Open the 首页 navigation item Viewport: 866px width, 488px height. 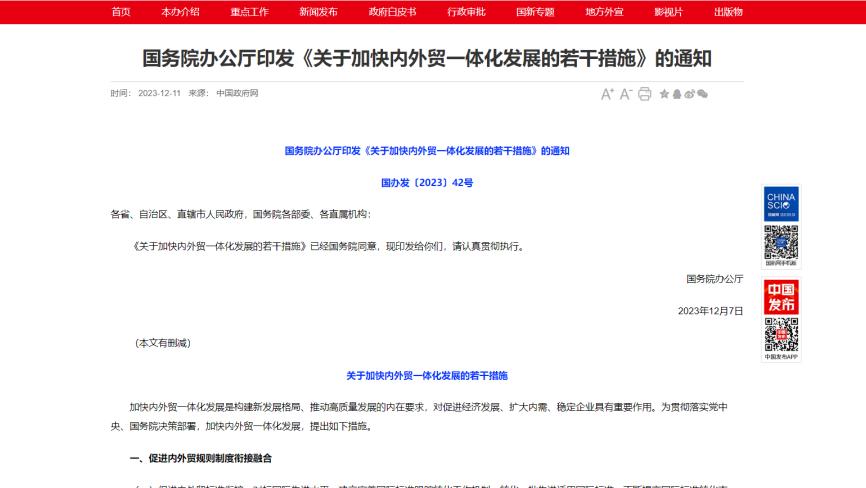[x=121, y=12]
